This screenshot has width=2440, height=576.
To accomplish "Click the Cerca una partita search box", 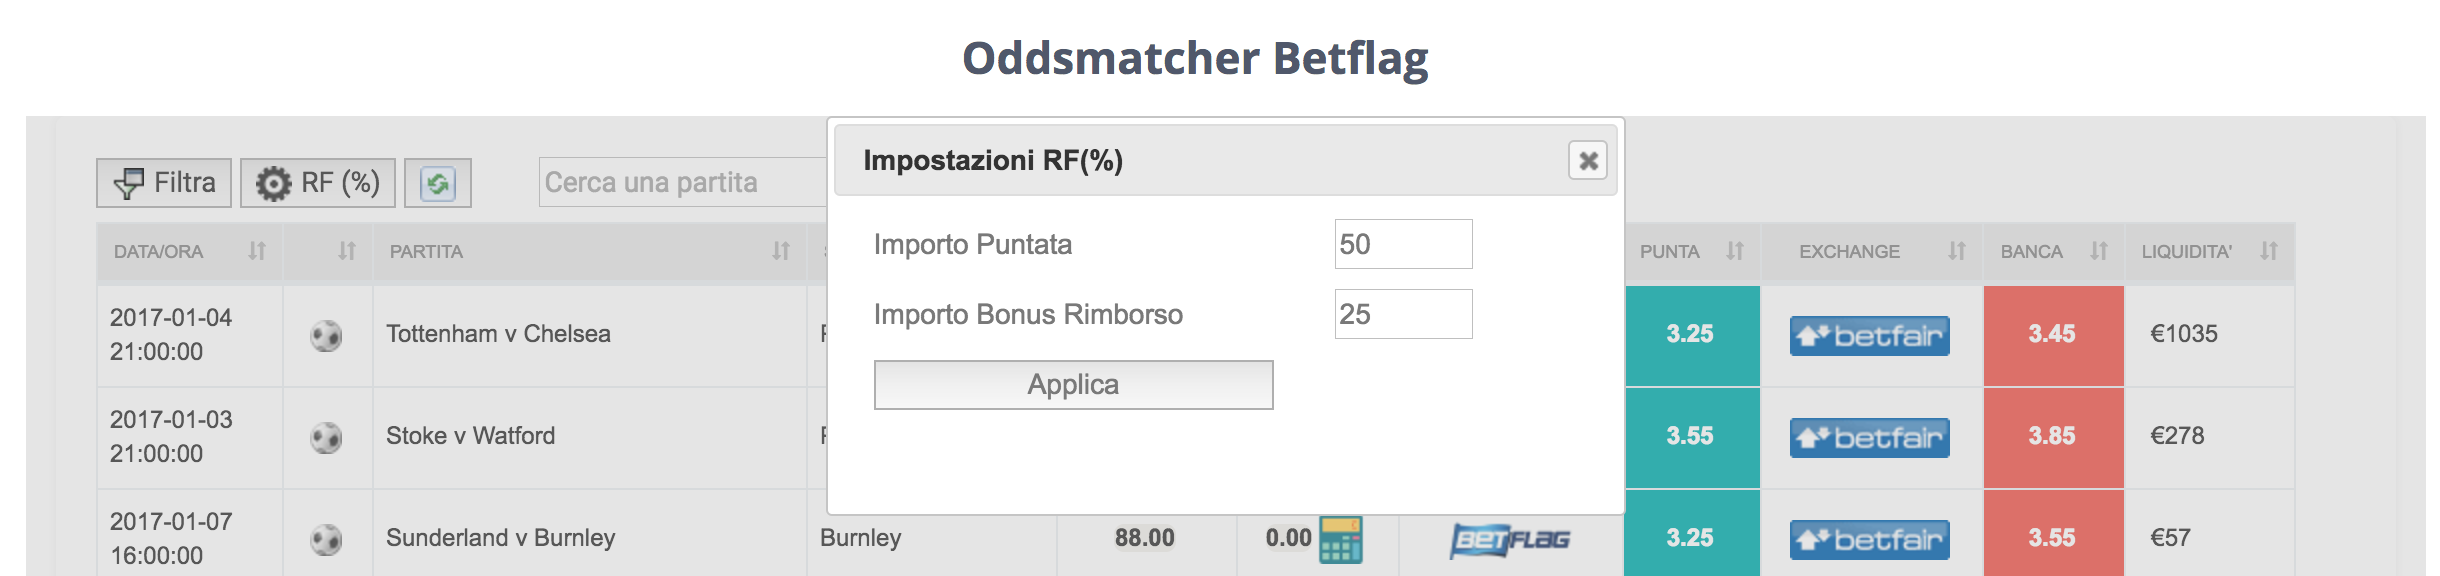I will tap(683, 183).
